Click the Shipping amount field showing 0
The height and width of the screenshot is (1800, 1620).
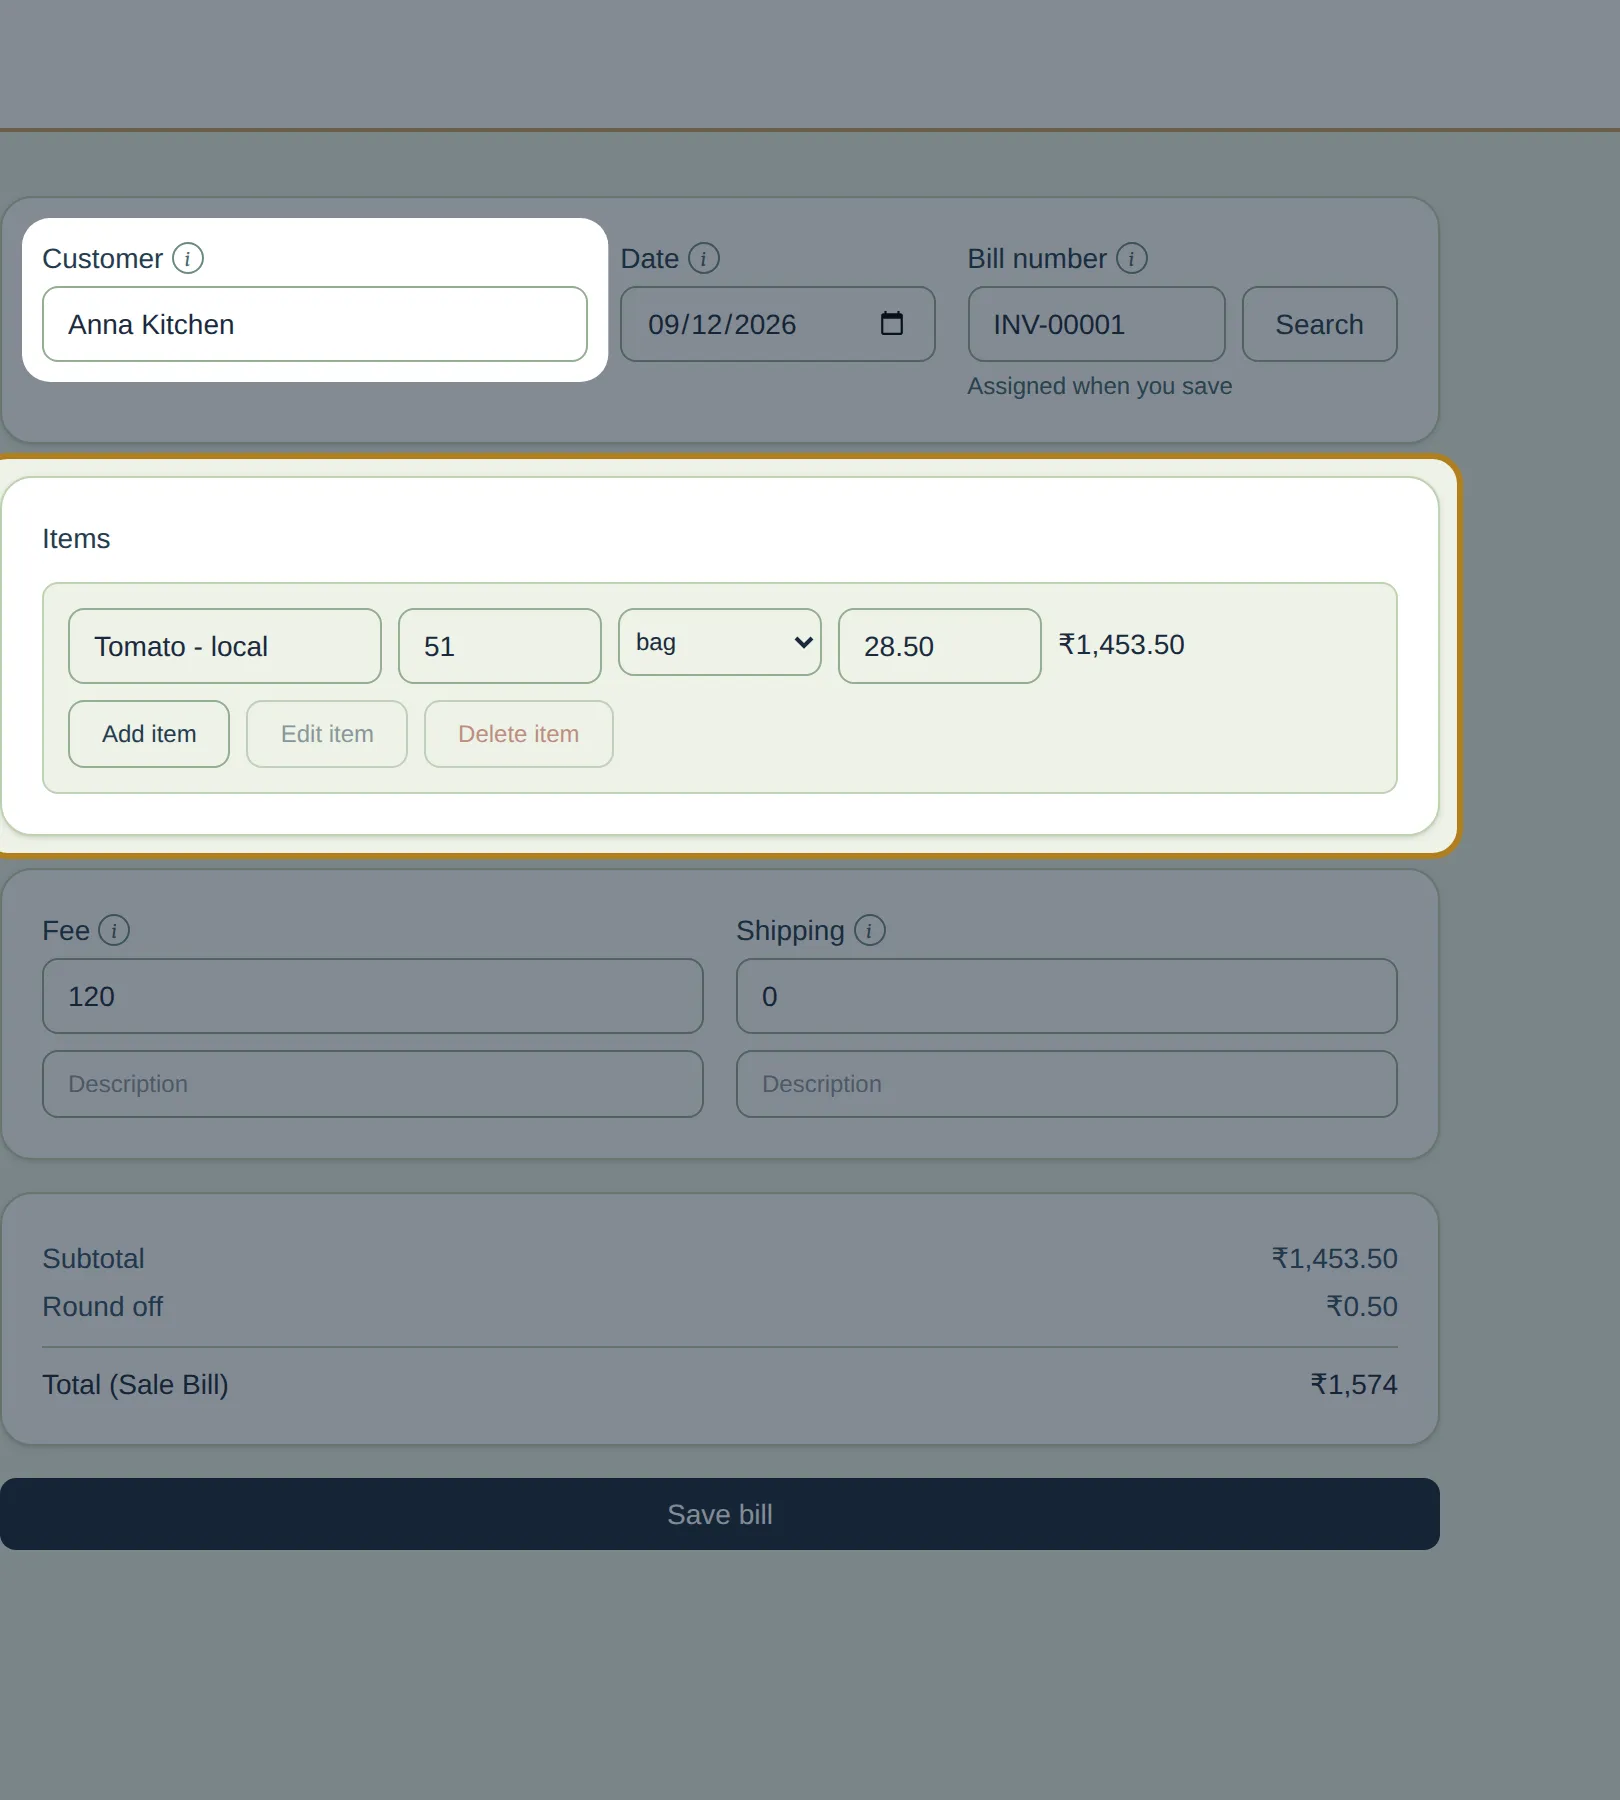pyautogui.click(x=1067, y=996)
